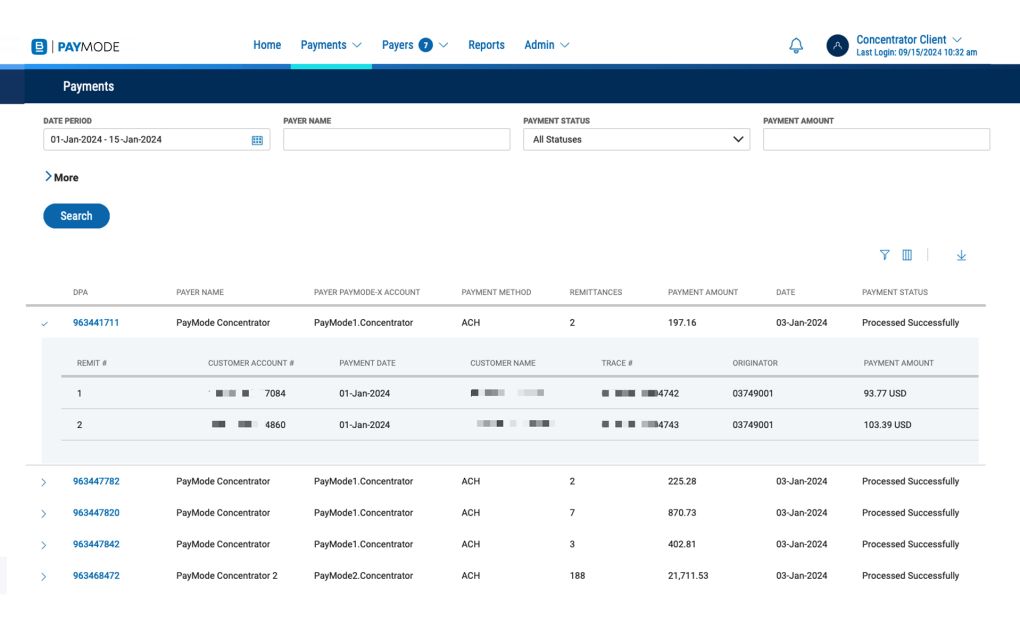Expand row for DPA 963447820
Viewport: 1020px width, 638px height.
[44, 514]
